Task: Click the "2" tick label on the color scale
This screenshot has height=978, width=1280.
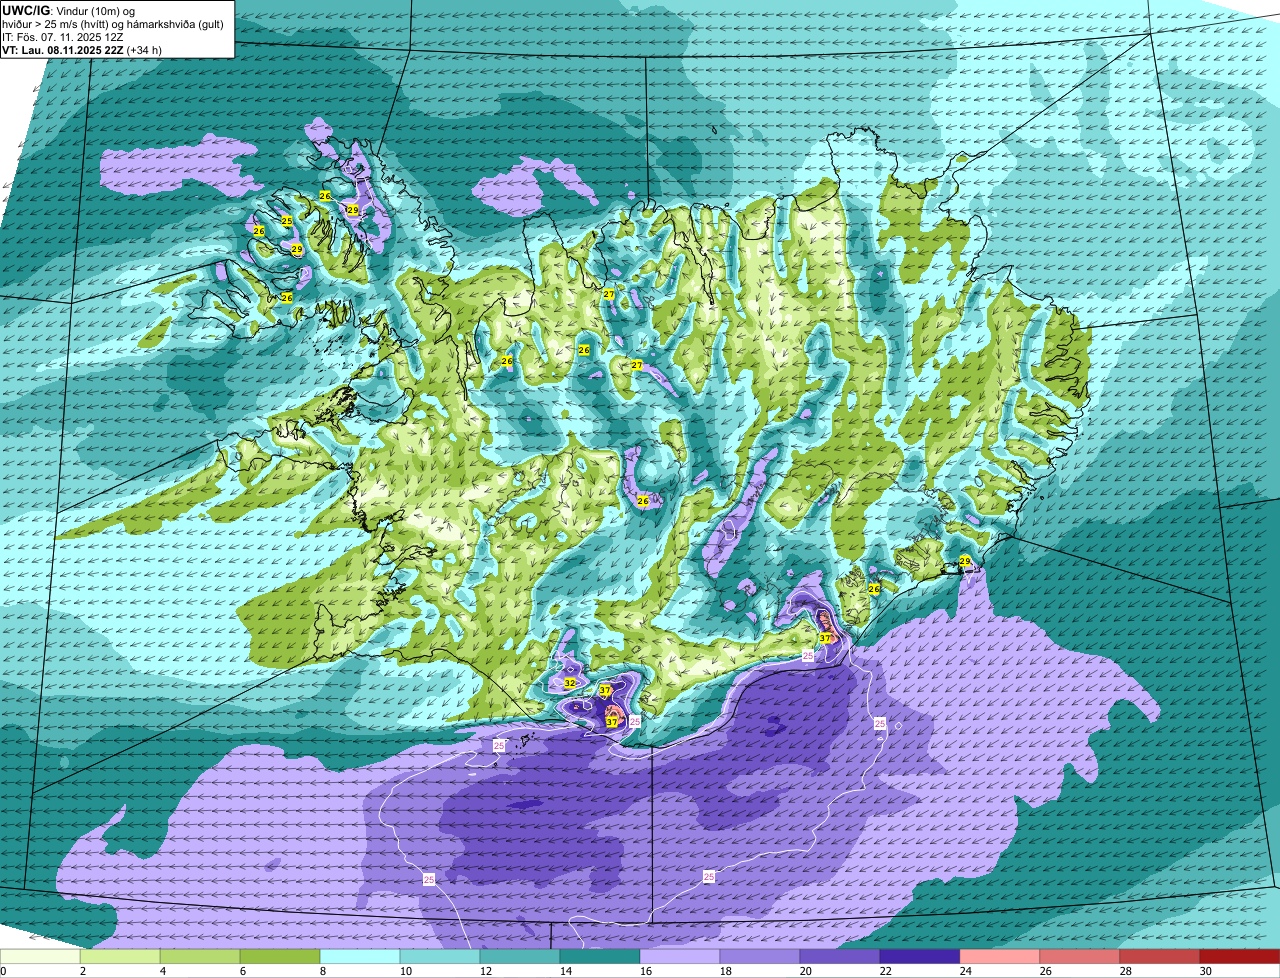Action: click(x=83, y=971)
